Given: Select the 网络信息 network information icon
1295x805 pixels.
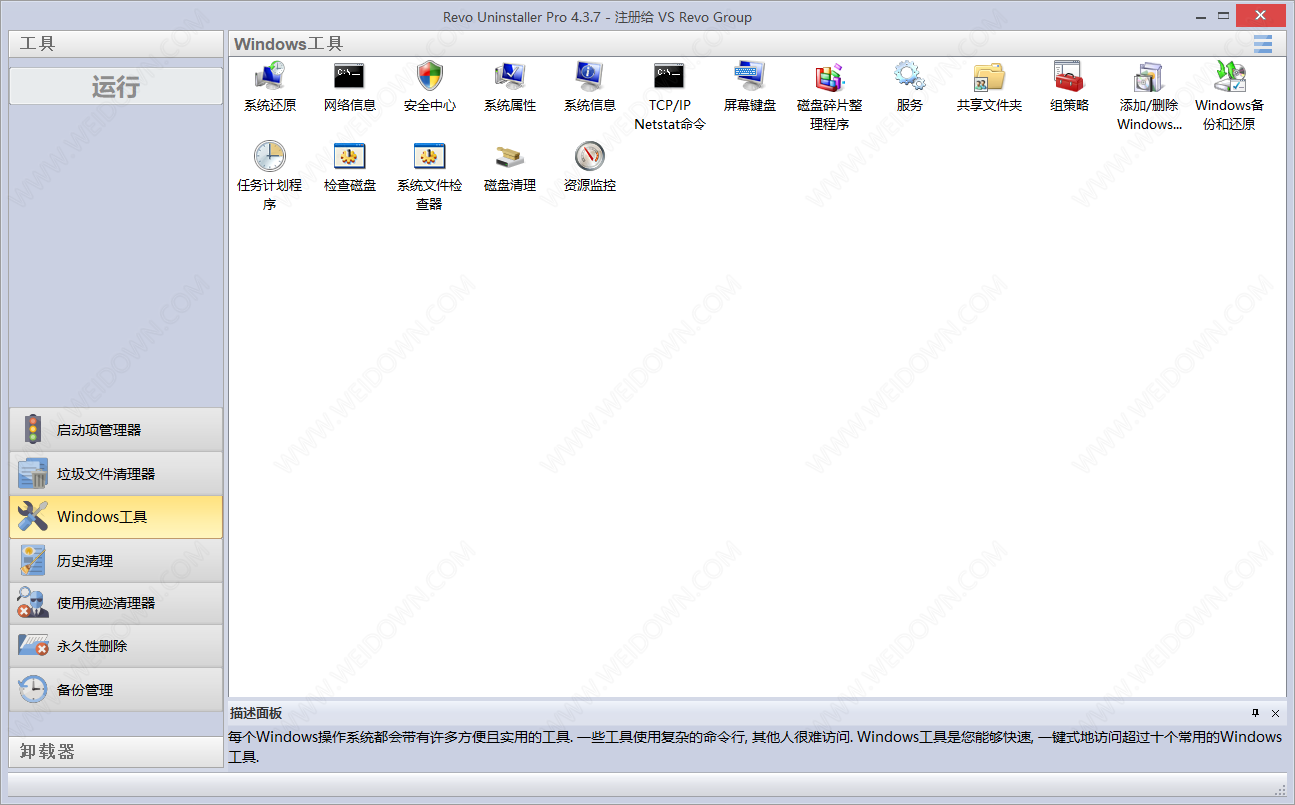Looking at the screenshot, I should pos(349,77).
